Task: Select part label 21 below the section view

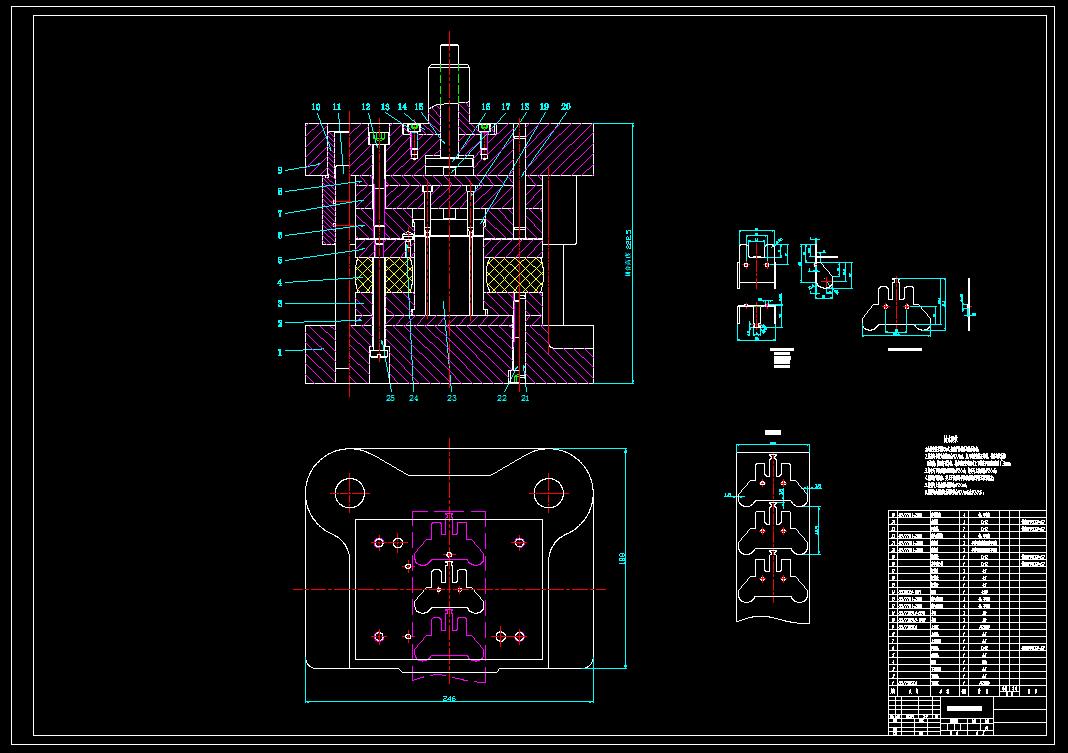Action: click(x=525, y=398)
